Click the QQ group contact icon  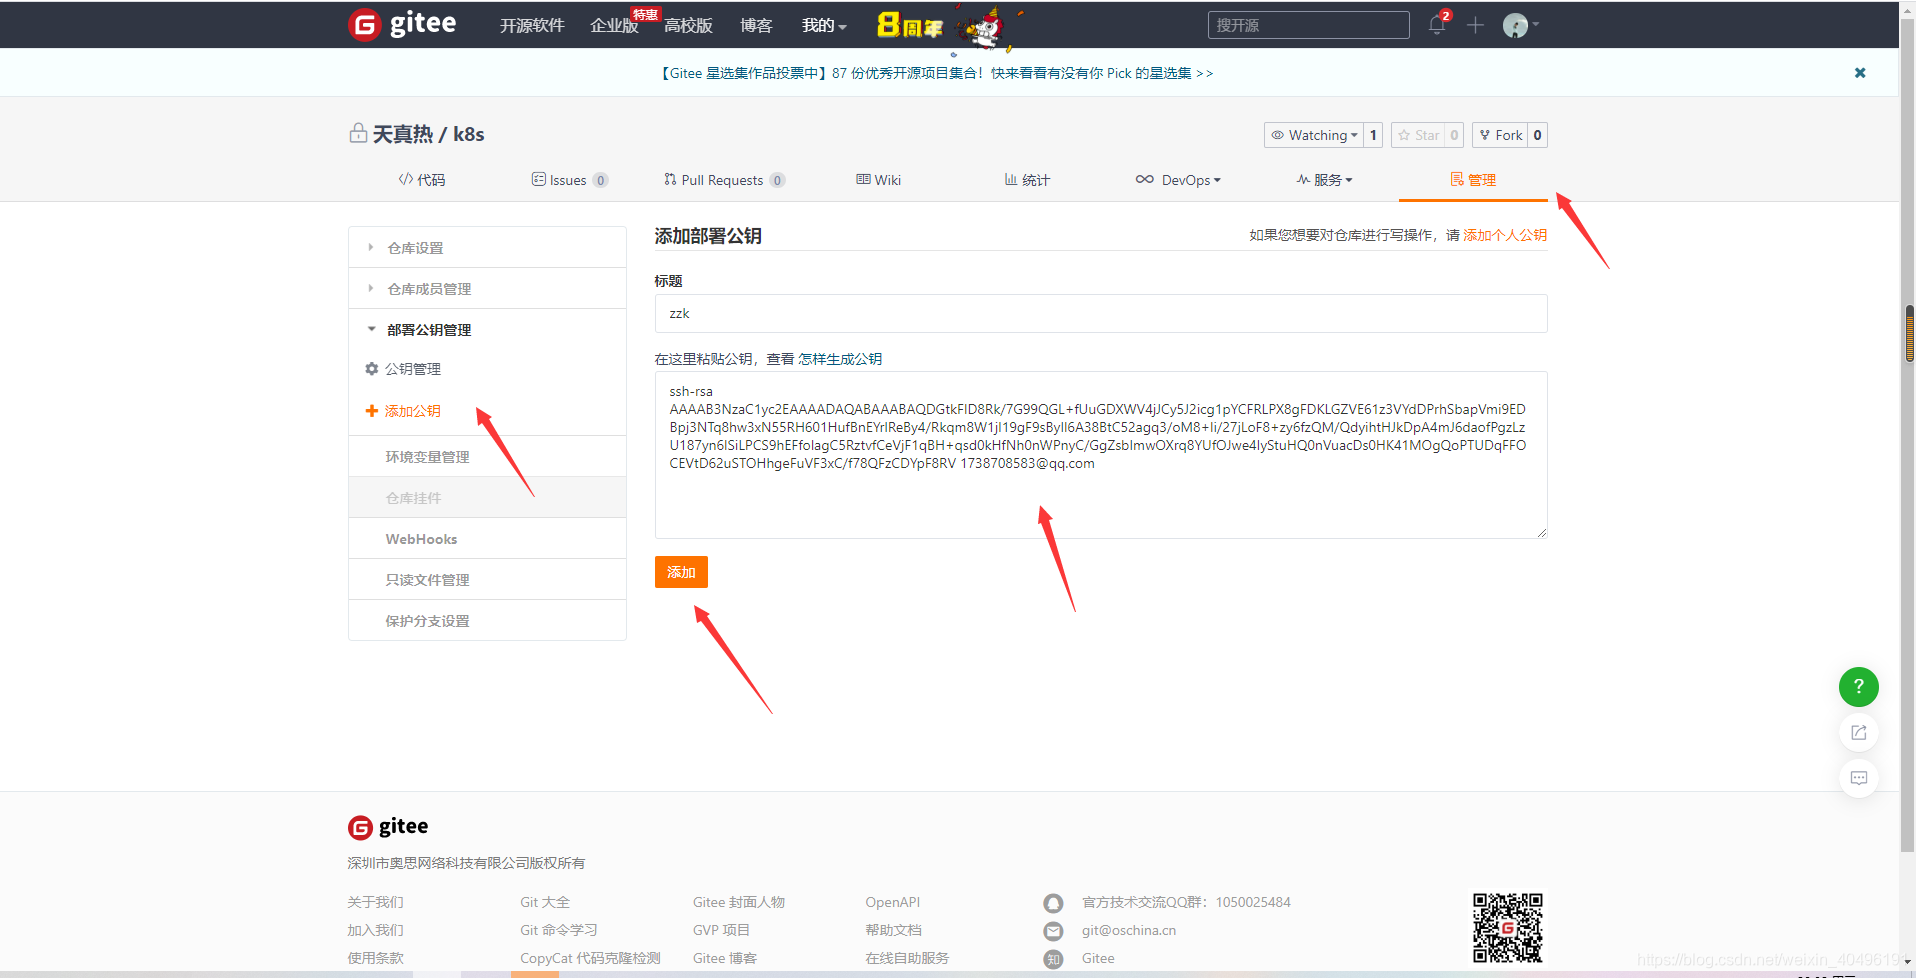coord(1053,903)
